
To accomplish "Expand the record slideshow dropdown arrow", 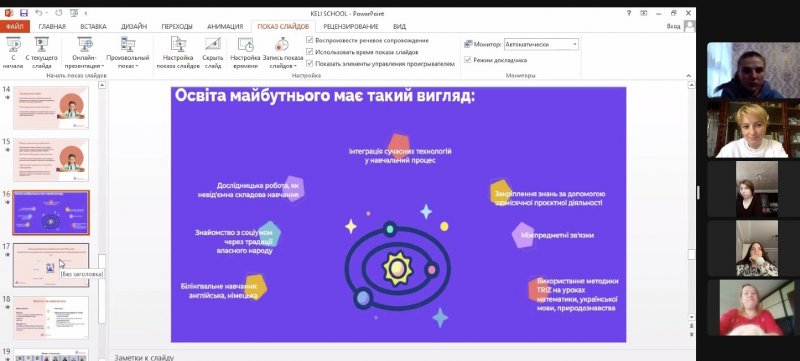I will pos(295,66).
